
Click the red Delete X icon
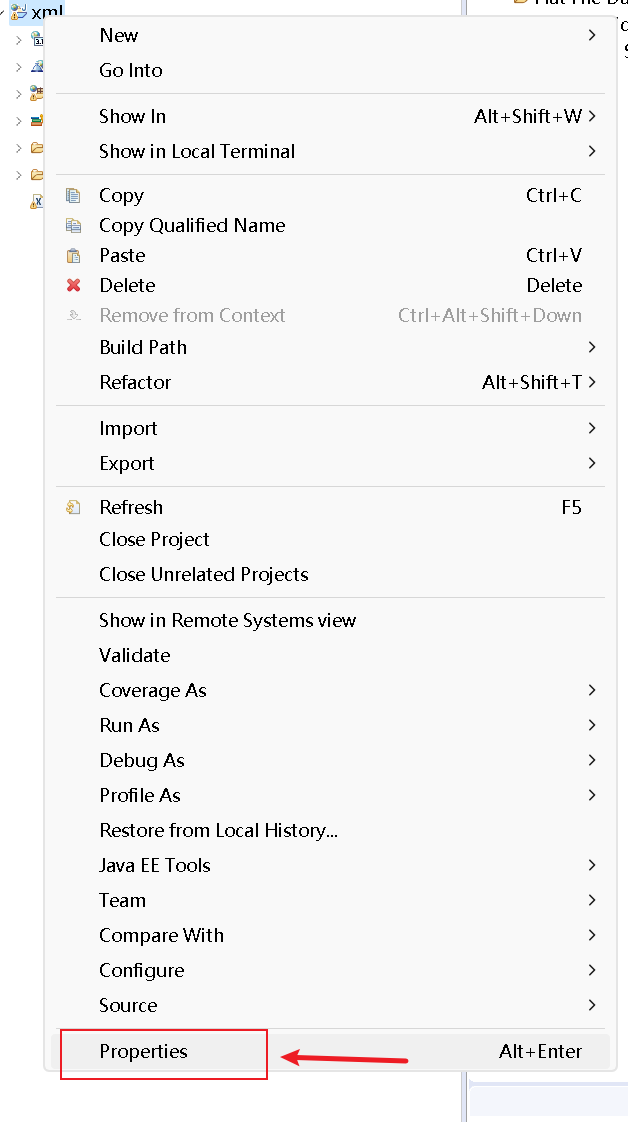click(73, 286)
